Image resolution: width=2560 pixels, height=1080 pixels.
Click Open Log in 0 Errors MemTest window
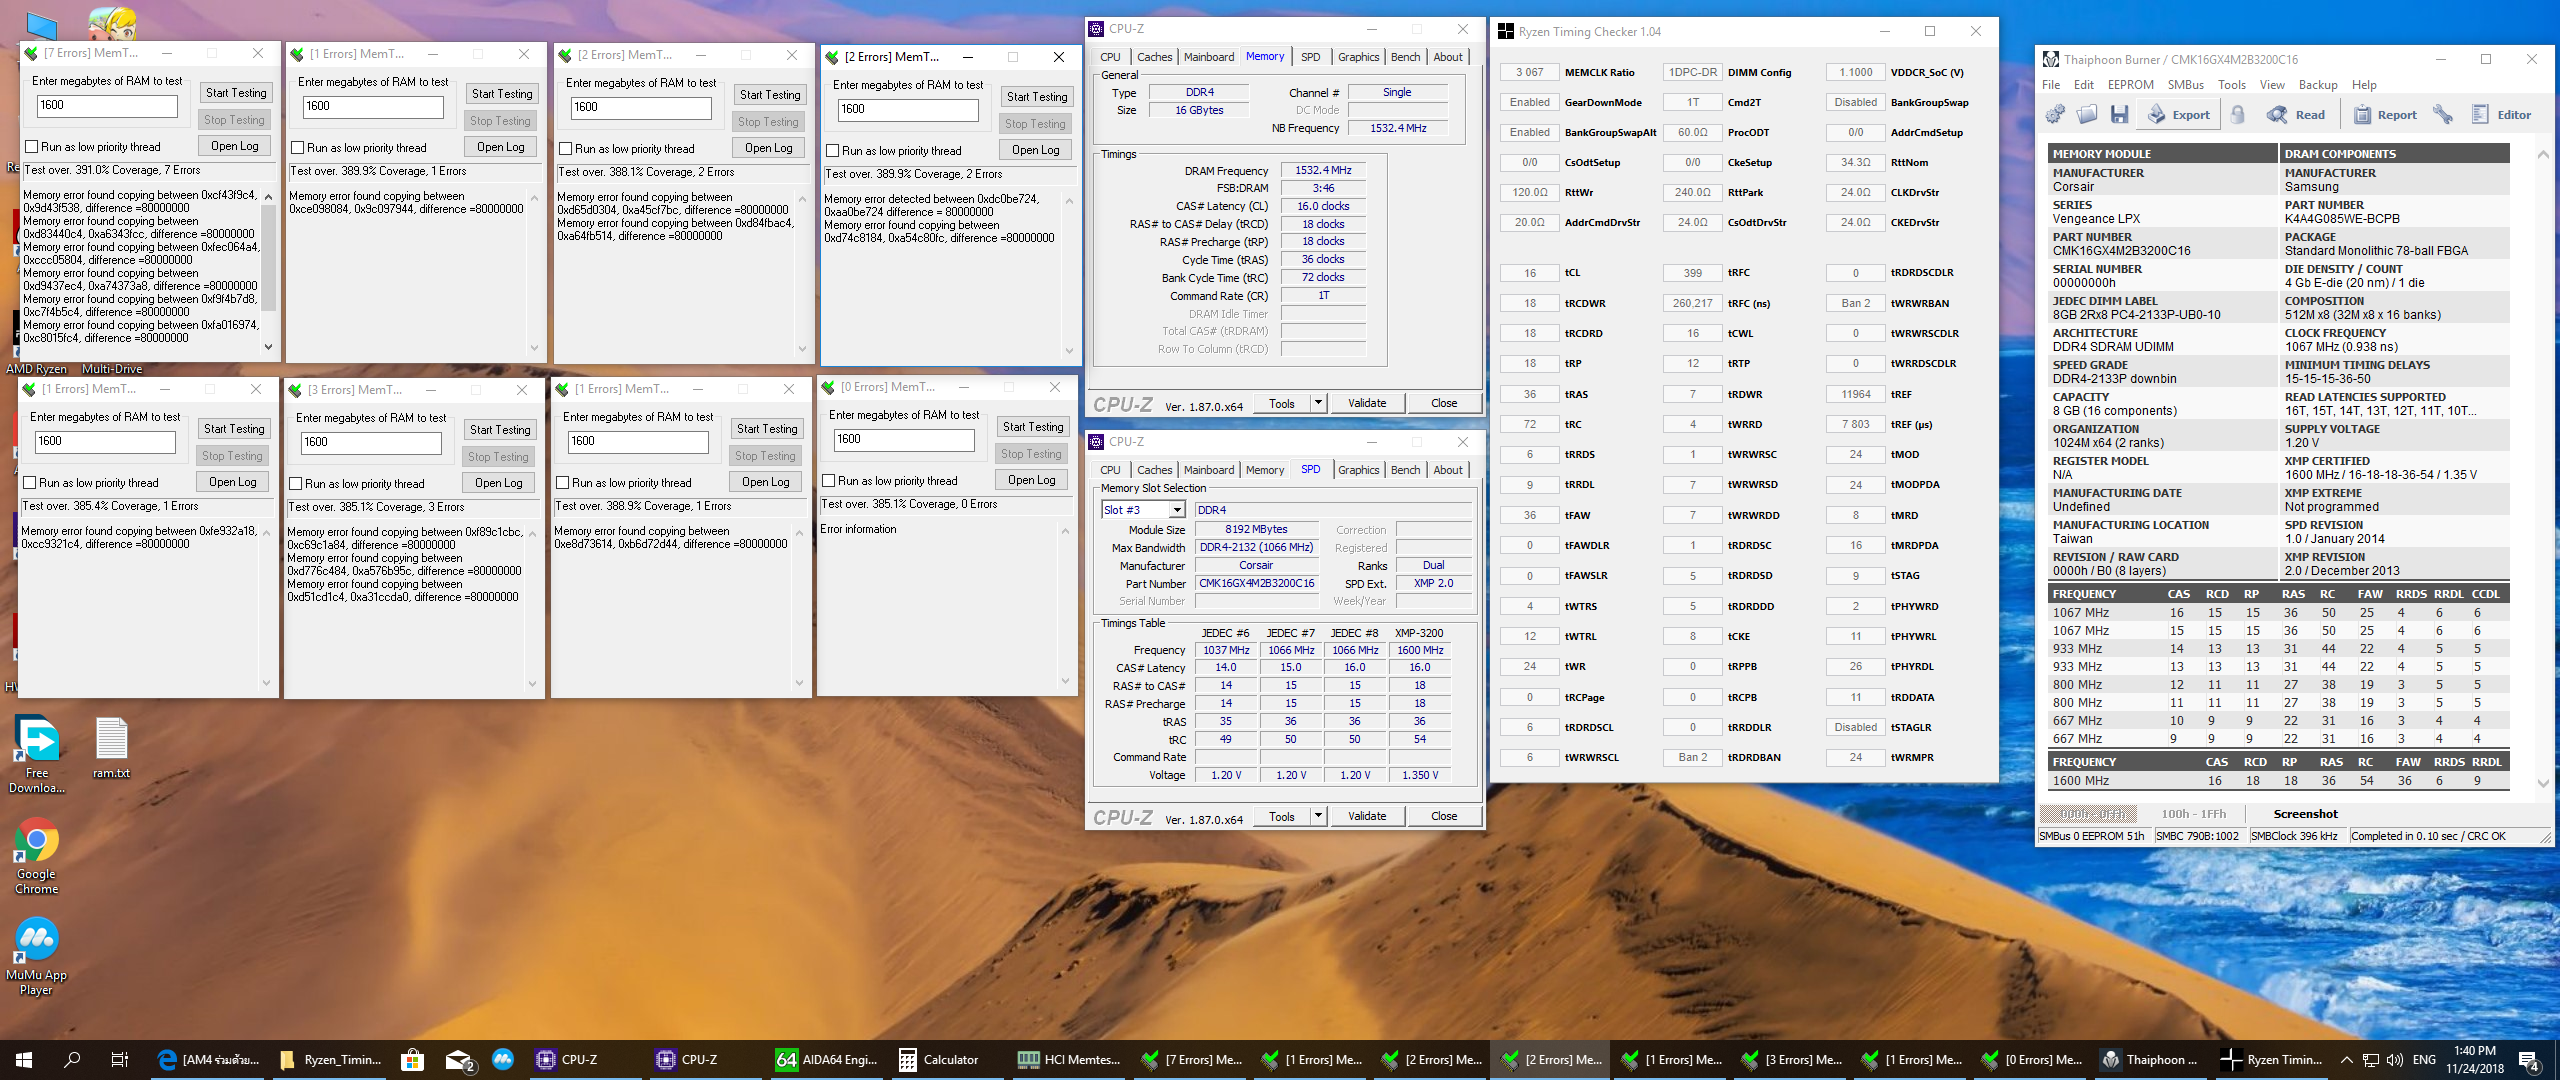click(x=1032, y=480)
